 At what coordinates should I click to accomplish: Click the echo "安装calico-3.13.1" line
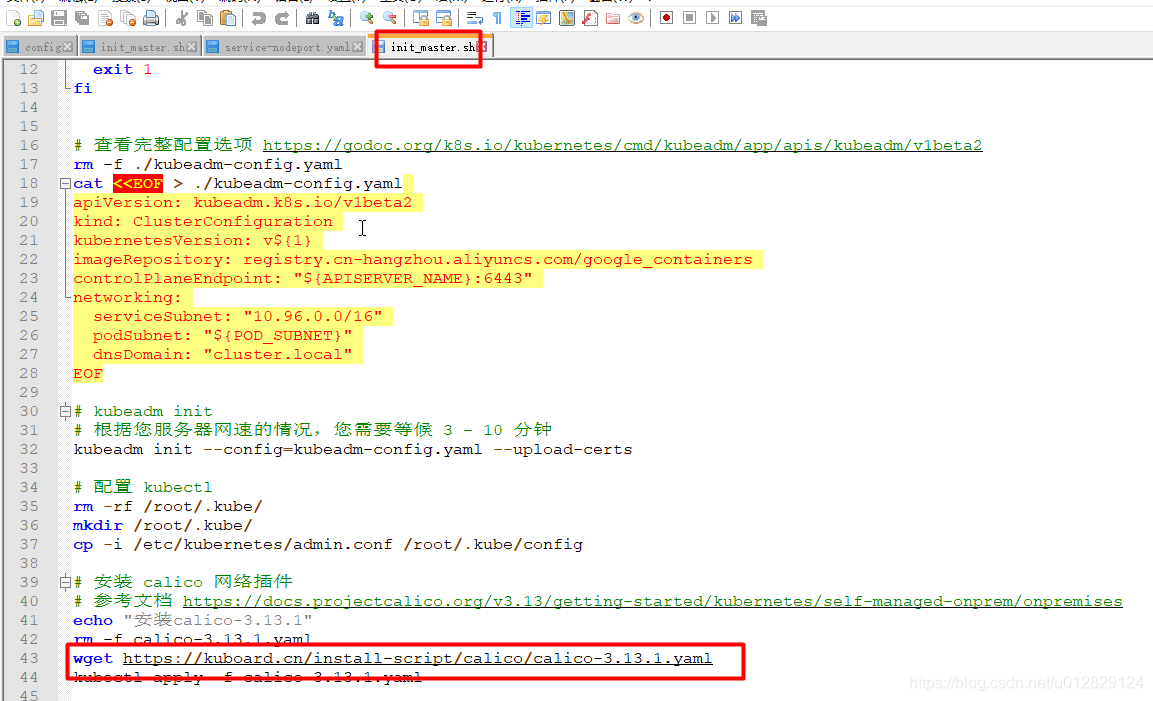pyautogui.click(x=193, y=620)
